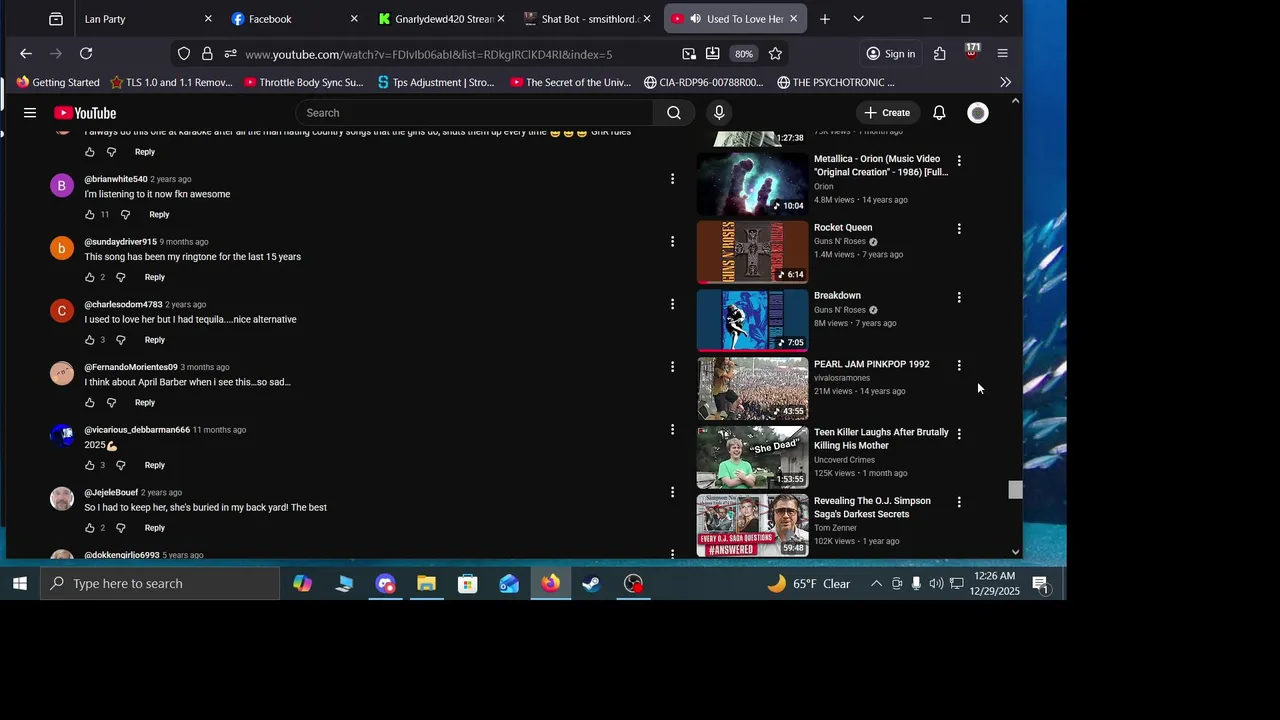Open Steam from the taskbar
Viewport: 1280px width, 720px height.
pyautogui.click(x=592, y=584)
